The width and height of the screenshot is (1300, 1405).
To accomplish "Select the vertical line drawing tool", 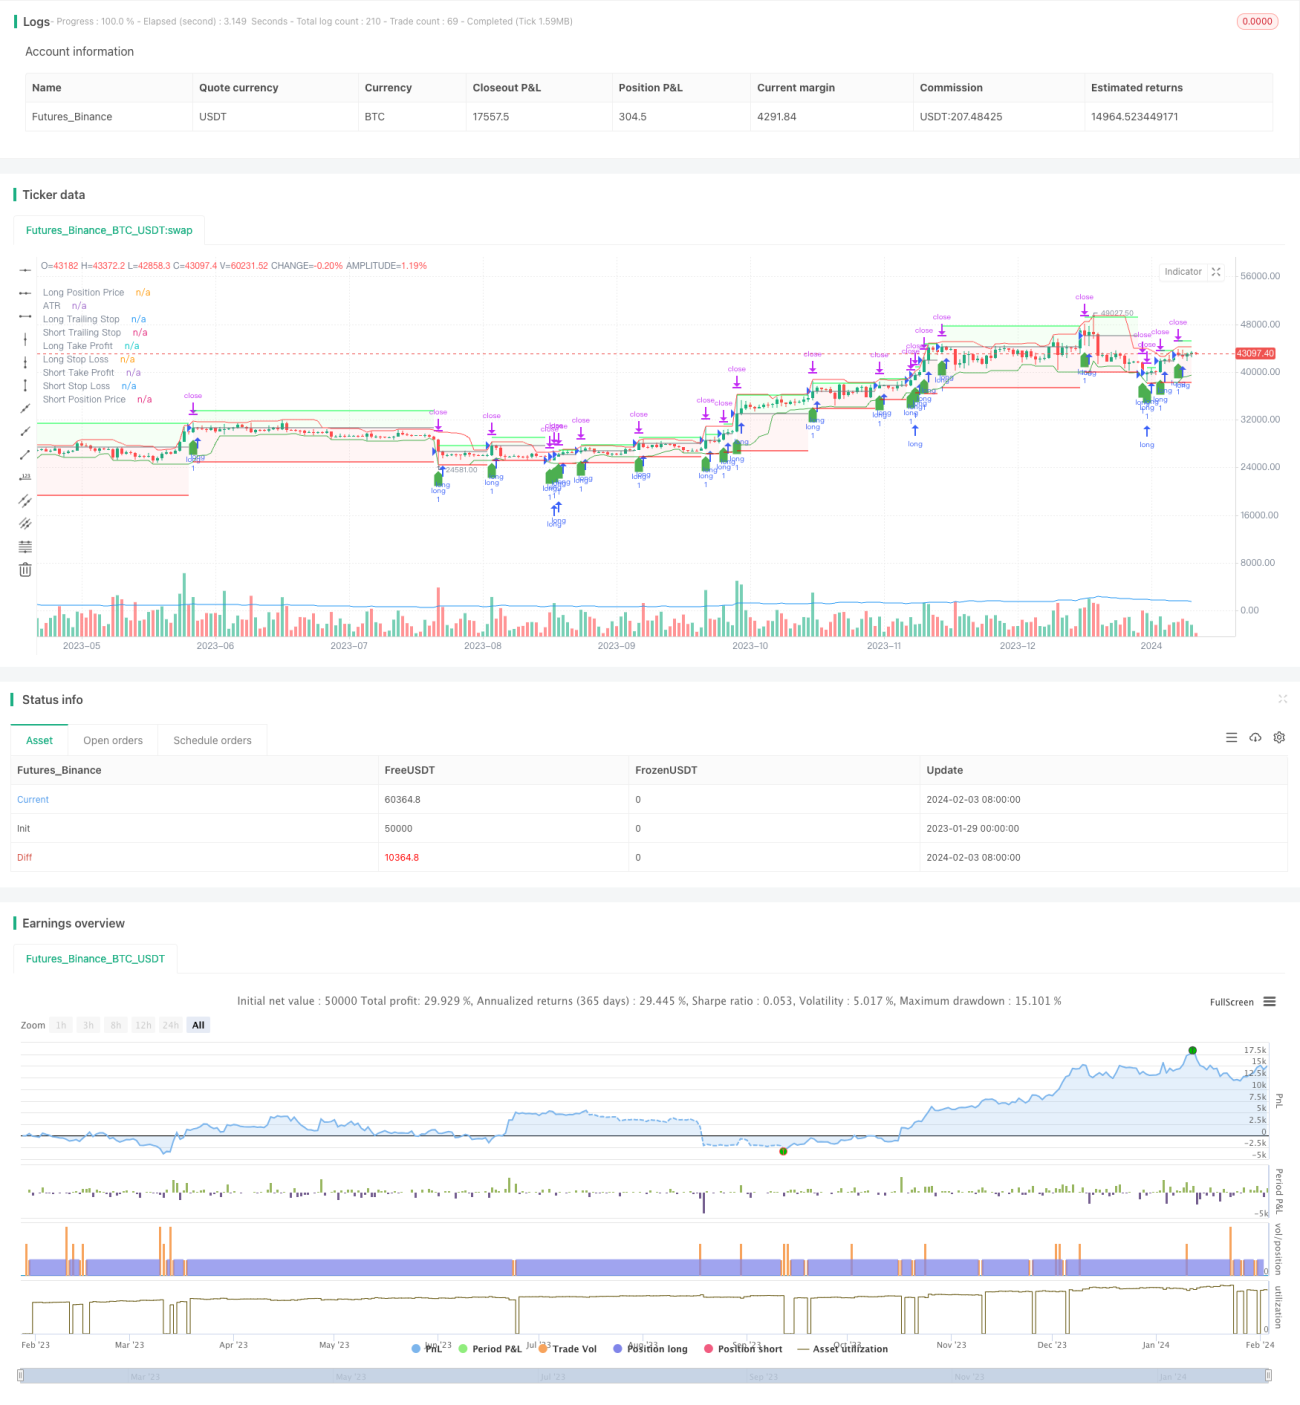I will tap(25, 339).
